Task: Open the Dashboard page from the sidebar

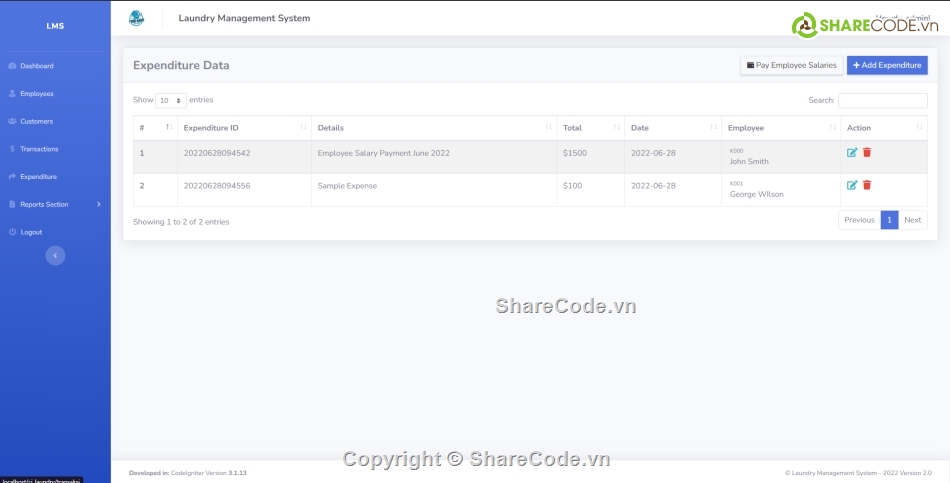Action: coord(37,66)
